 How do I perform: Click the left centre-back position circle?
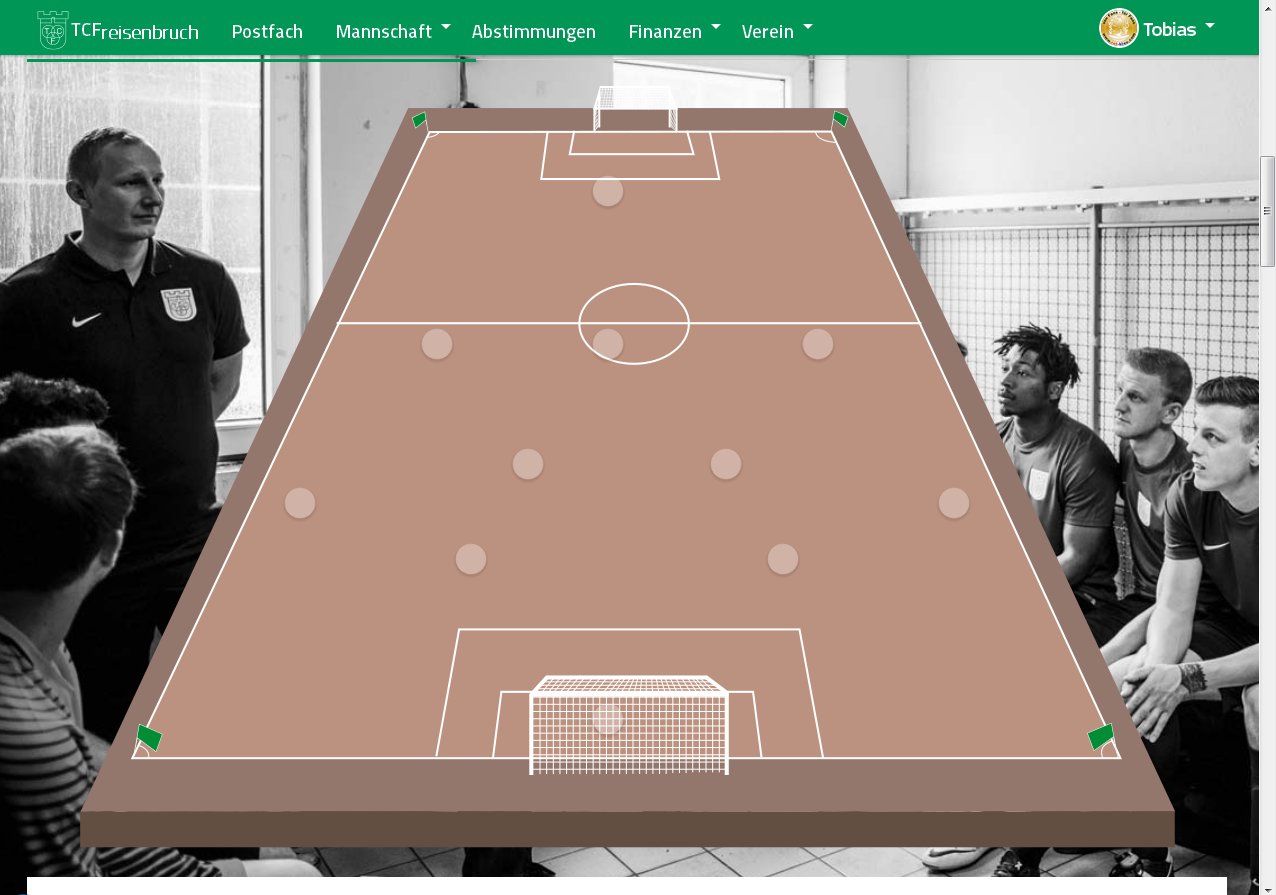(x=471, y=559)
